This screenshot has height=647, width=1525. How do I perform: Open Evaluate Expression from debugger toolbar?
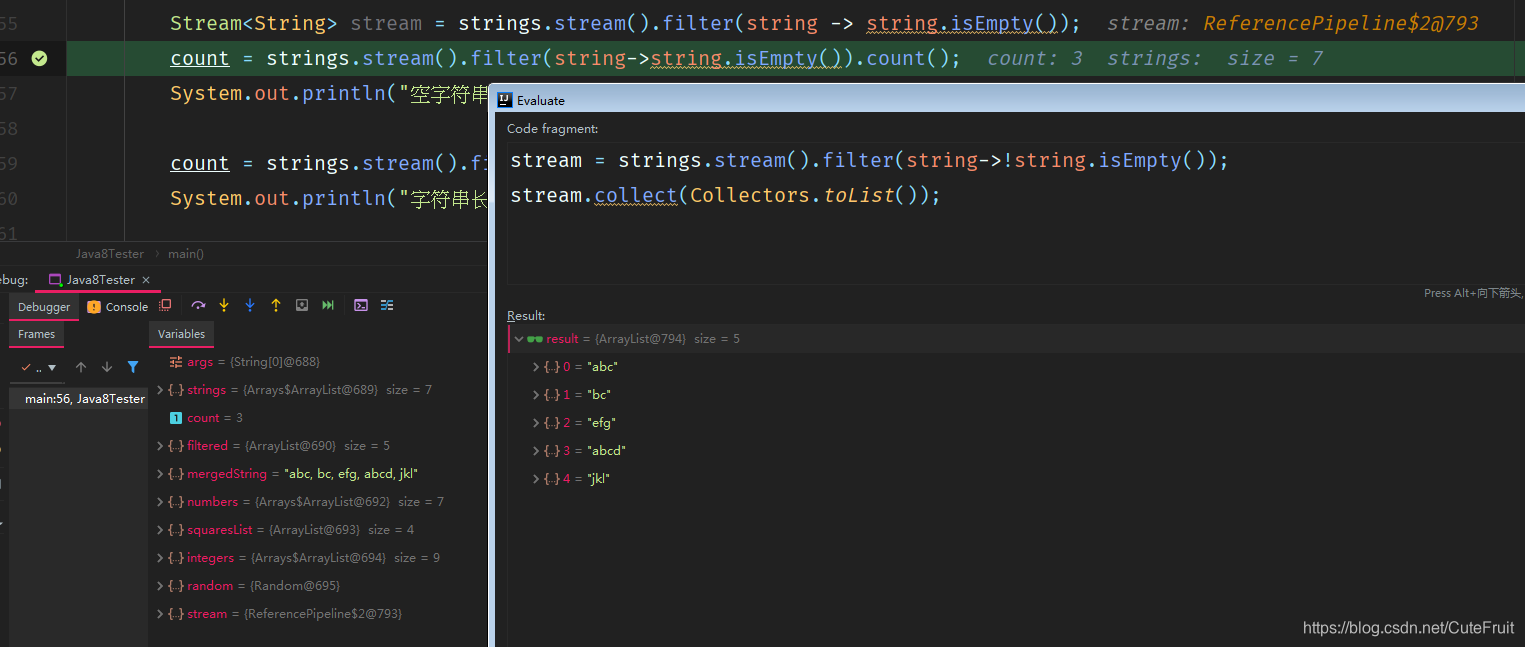click(x=361, y=305)
